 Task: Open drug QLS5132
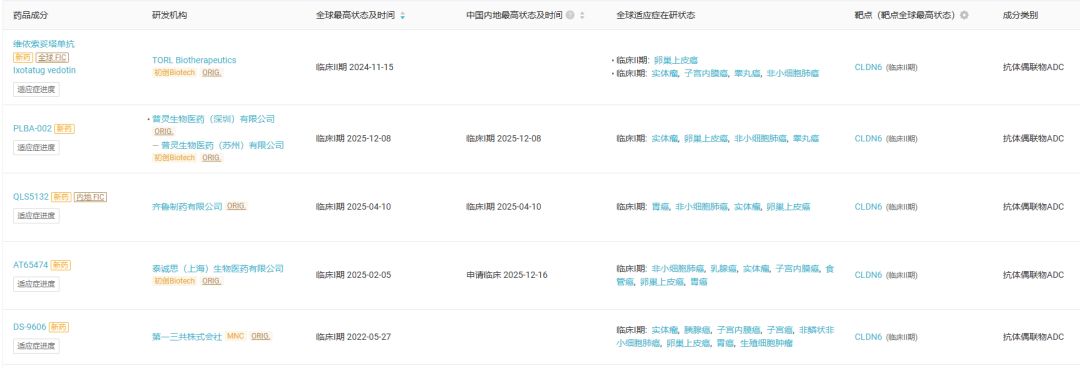point(31,196)
